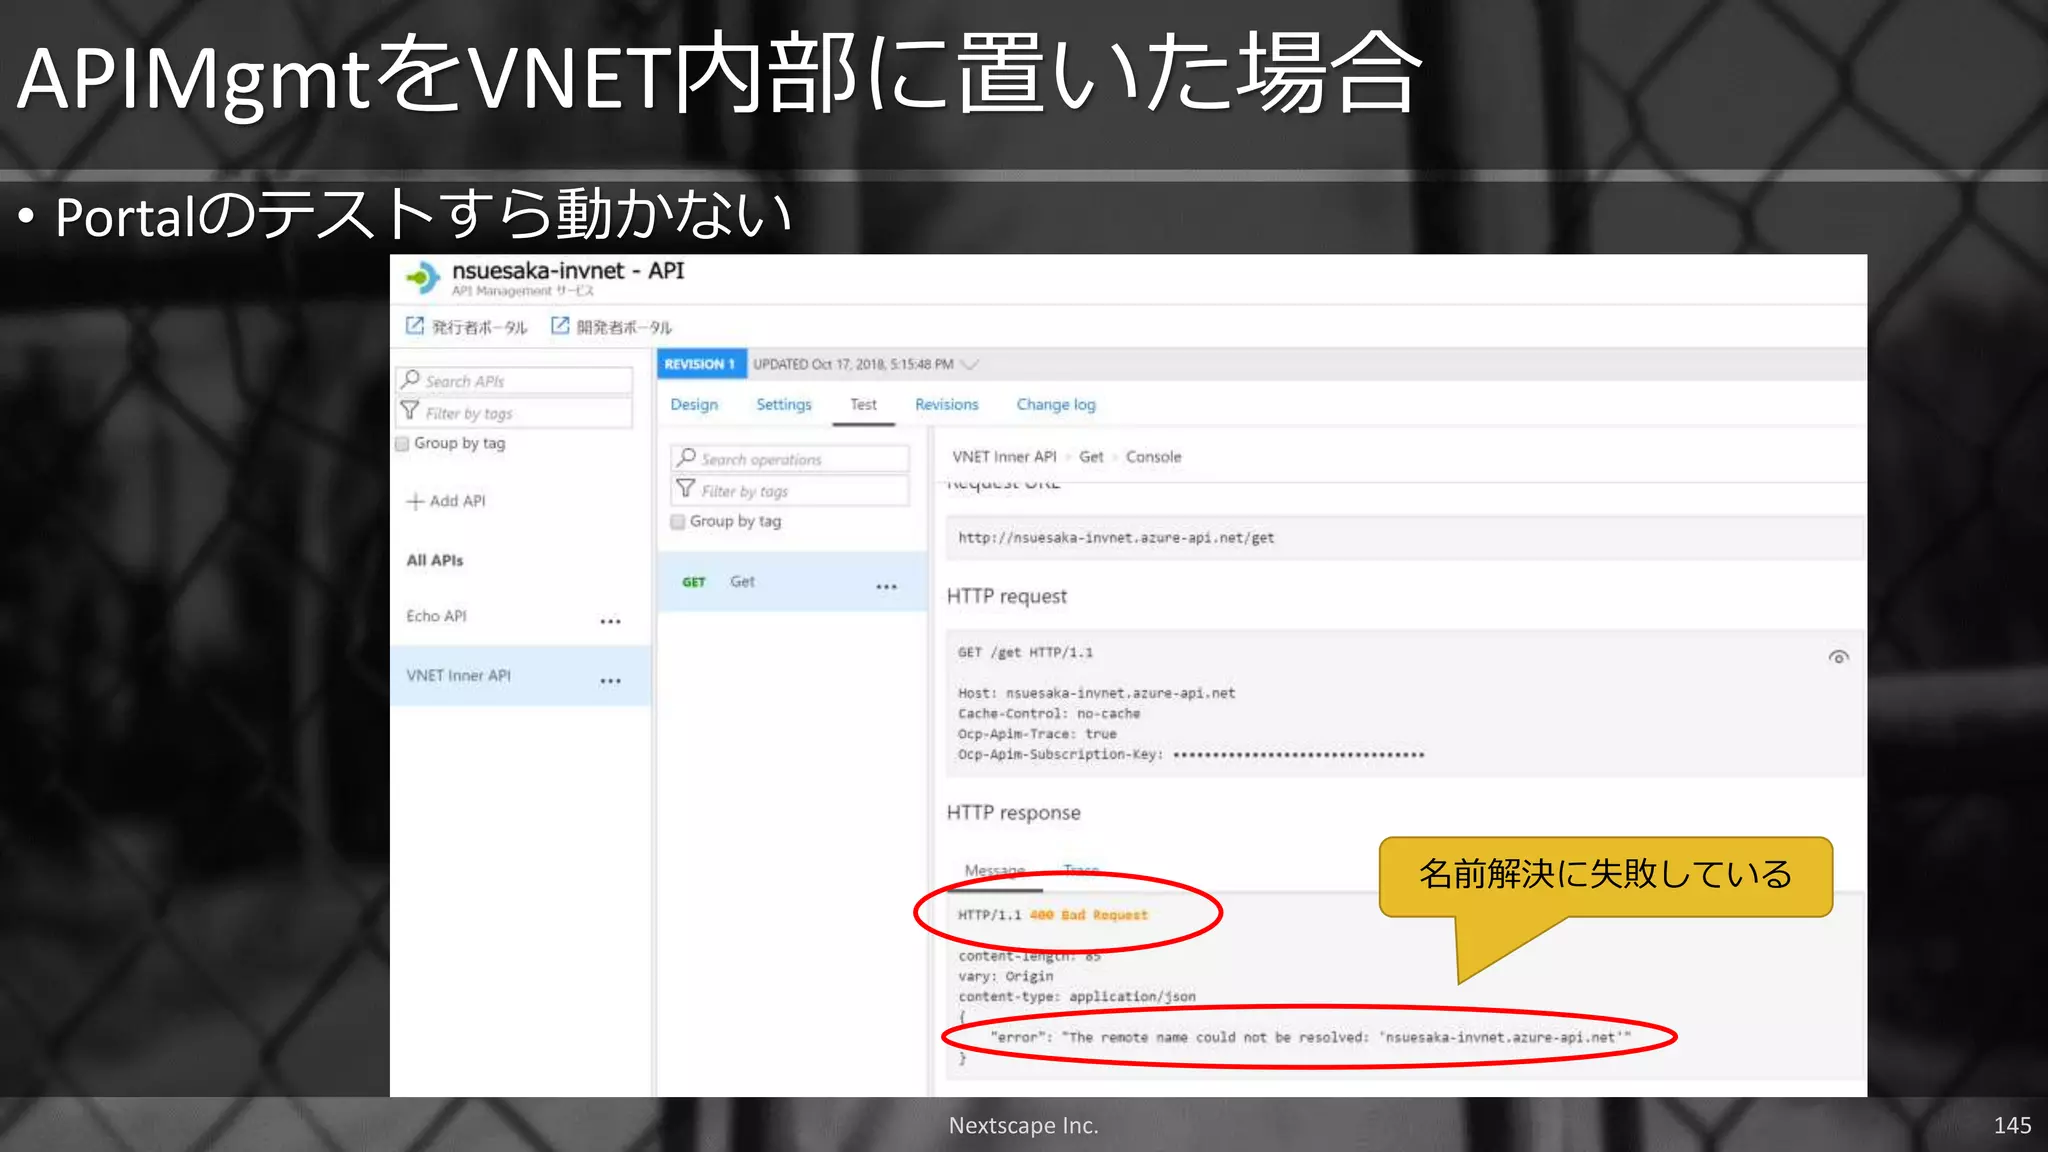Click the request URL text box
The image size is (2048, 1152).
(1406, 538)
